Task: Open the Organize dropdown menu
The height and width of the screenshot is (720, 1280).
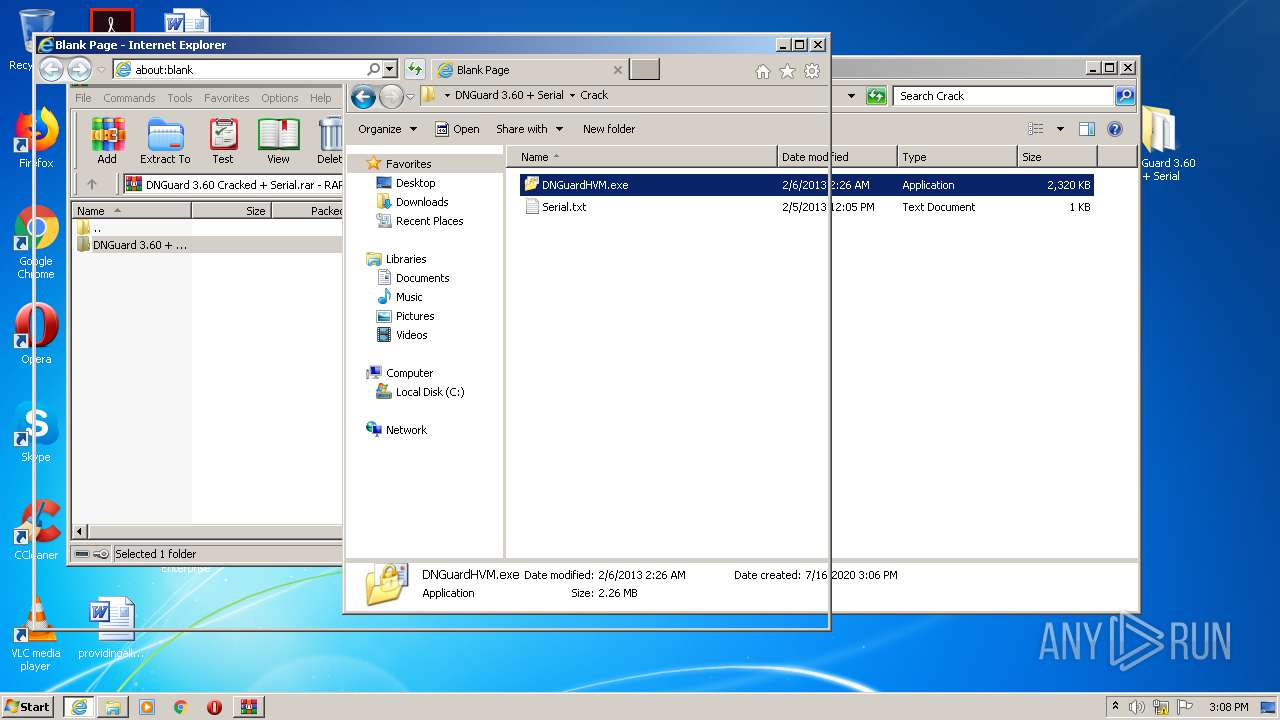Action: click(387, 129)
